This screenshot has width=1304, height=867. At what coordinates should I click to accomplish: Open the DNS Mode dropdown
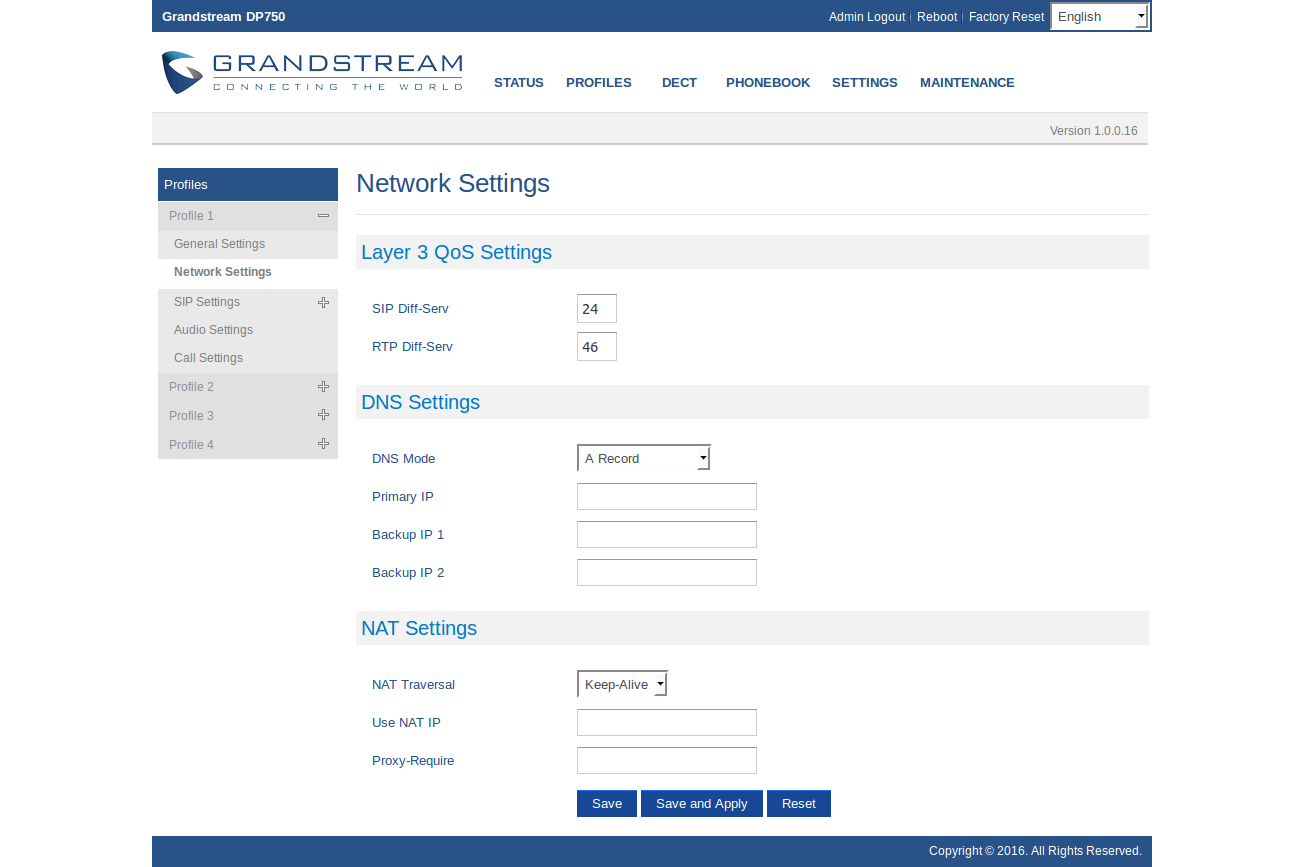(x=643, y=459)
